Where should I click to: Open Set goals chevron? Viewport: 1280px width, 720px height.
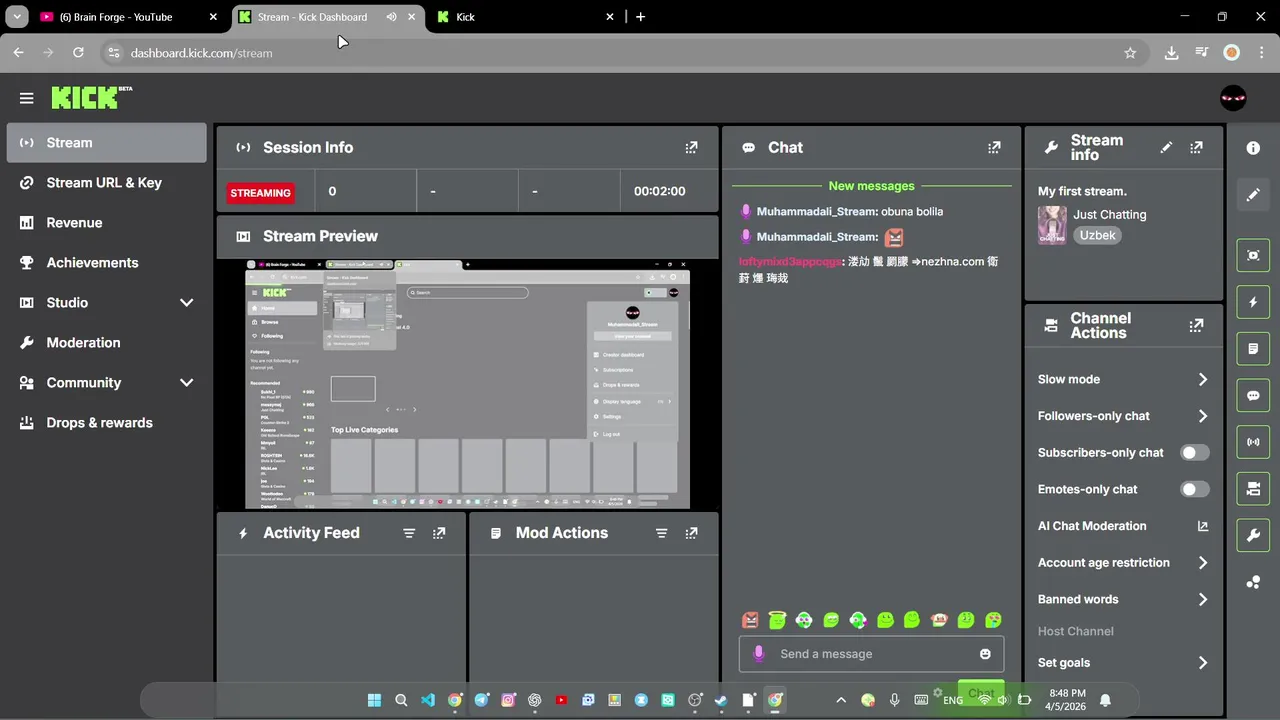(x=1202, y=663)
